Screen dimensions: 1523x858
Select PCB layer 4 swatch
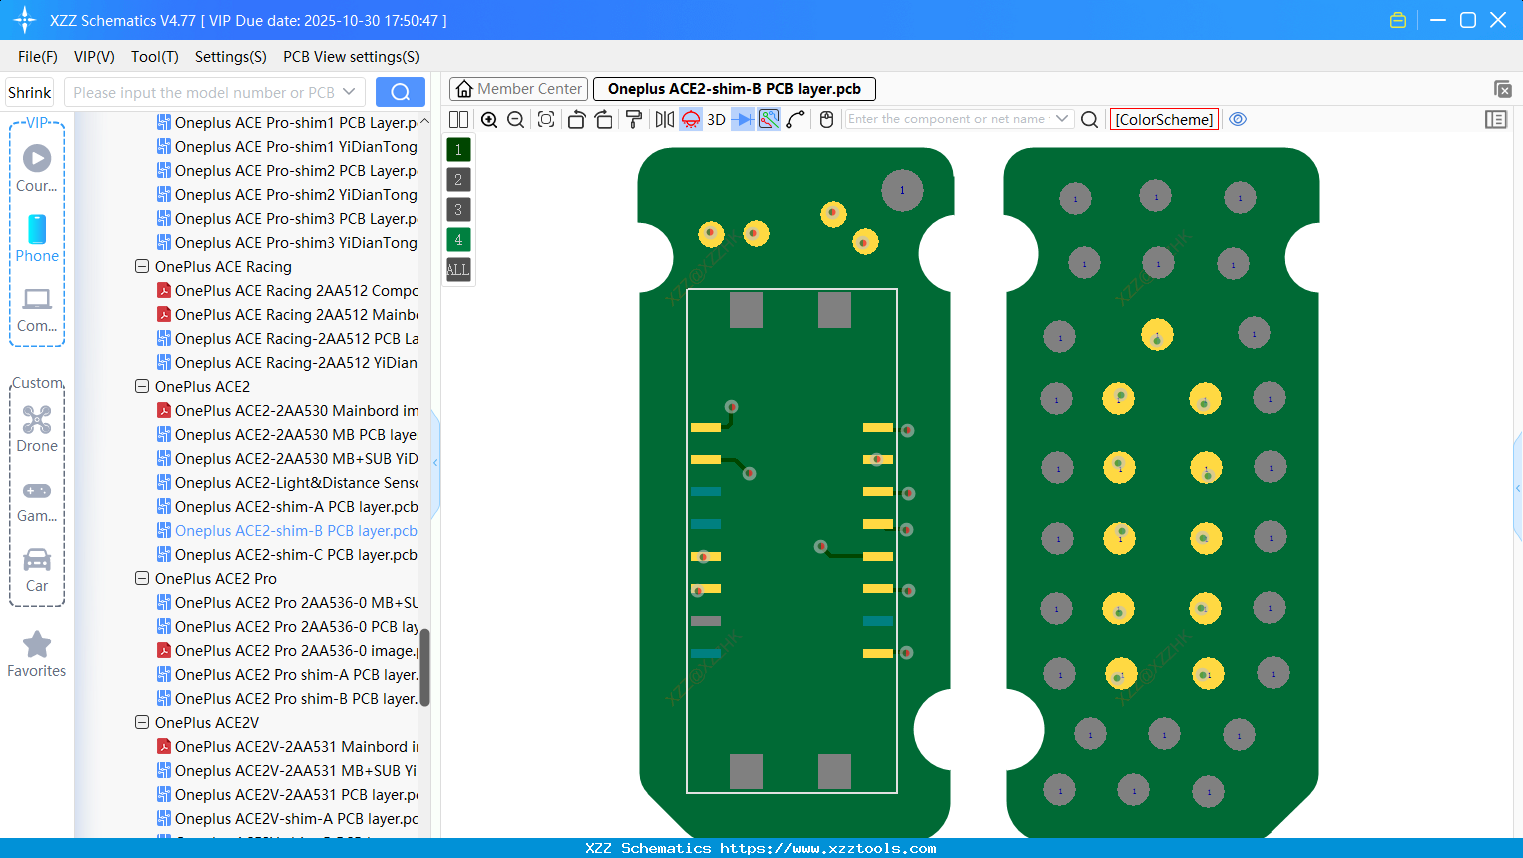pyautogui.click(x=457, y=239)
